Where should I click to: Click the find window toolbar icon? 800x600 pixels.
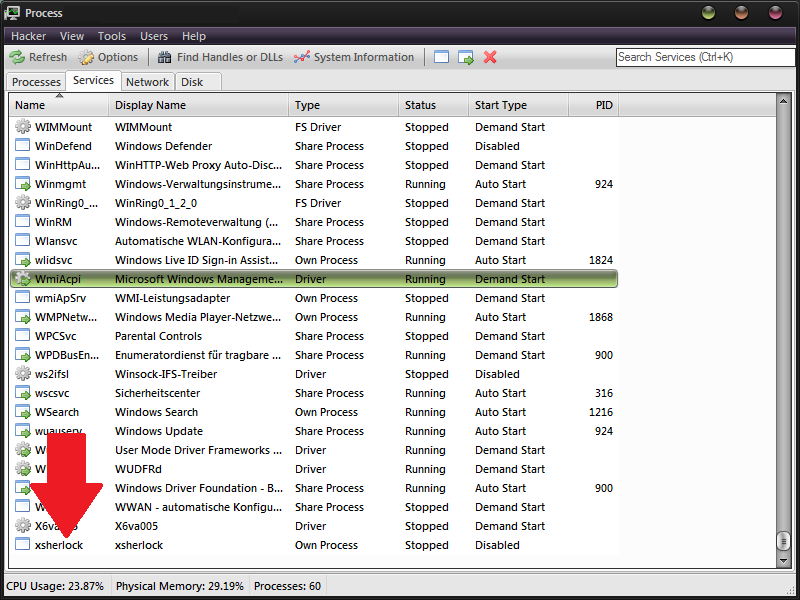pyautogui.click(x=441, y=57)
